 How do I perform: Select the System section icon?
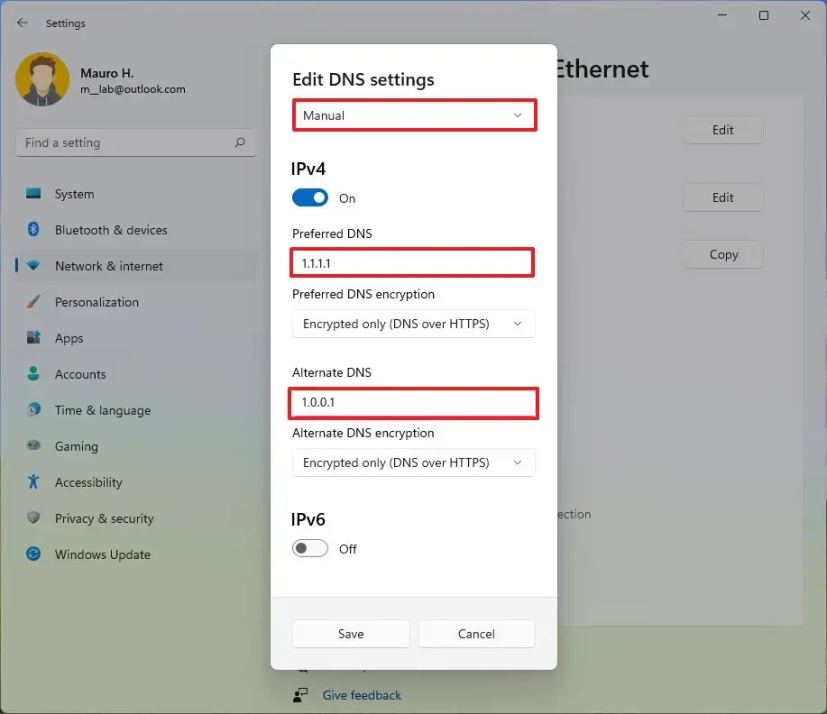coord(31,193)
